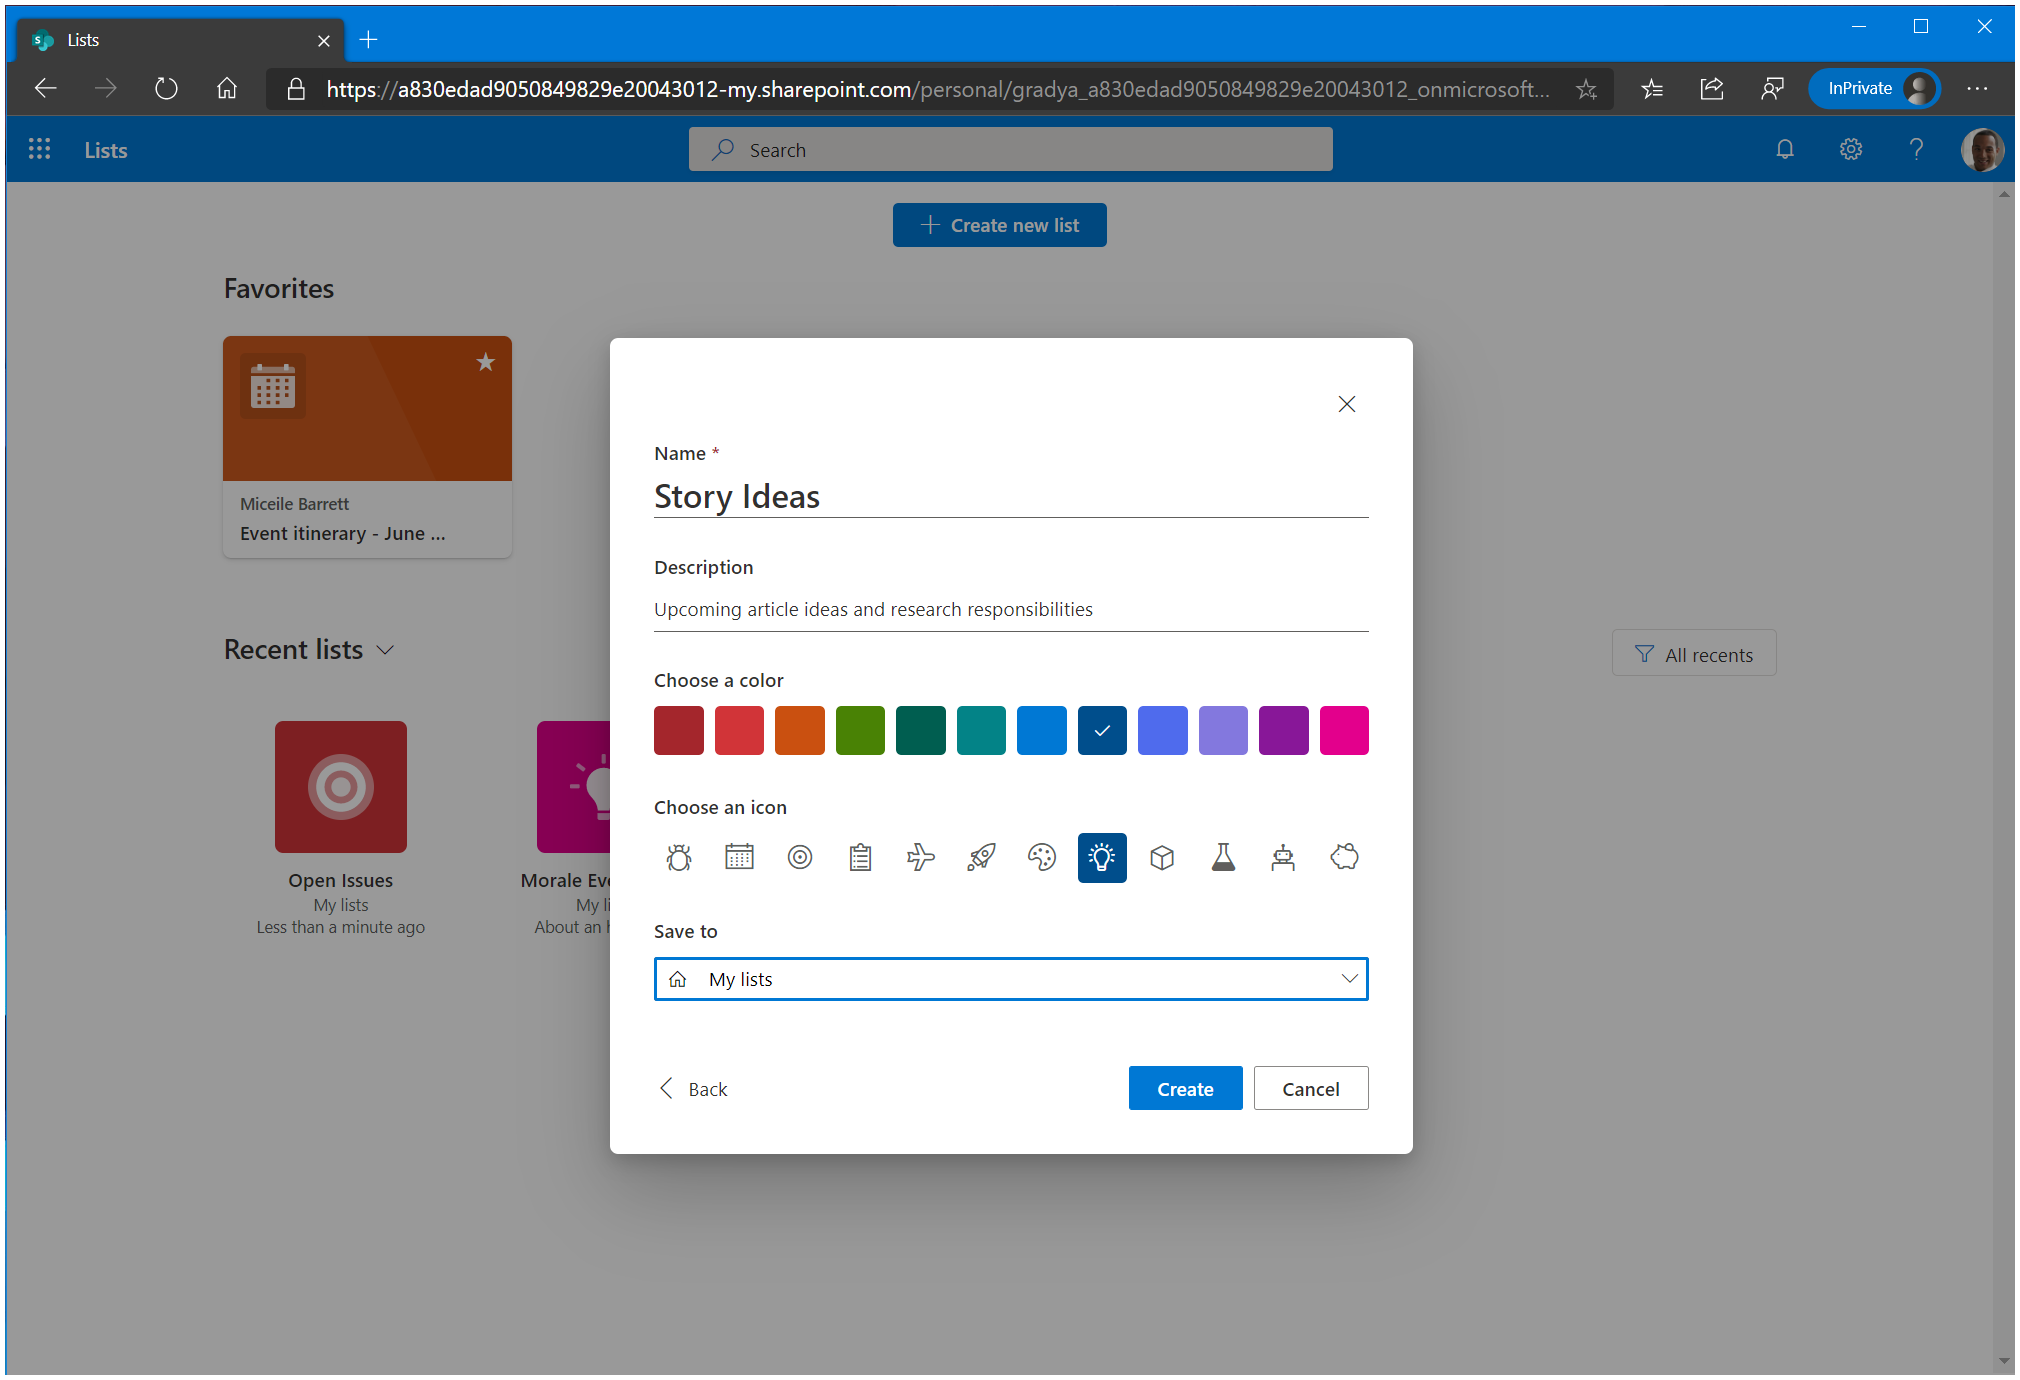Choose the orange color swatch
The image size is (2020, 1380).
(x=800, y=730)
